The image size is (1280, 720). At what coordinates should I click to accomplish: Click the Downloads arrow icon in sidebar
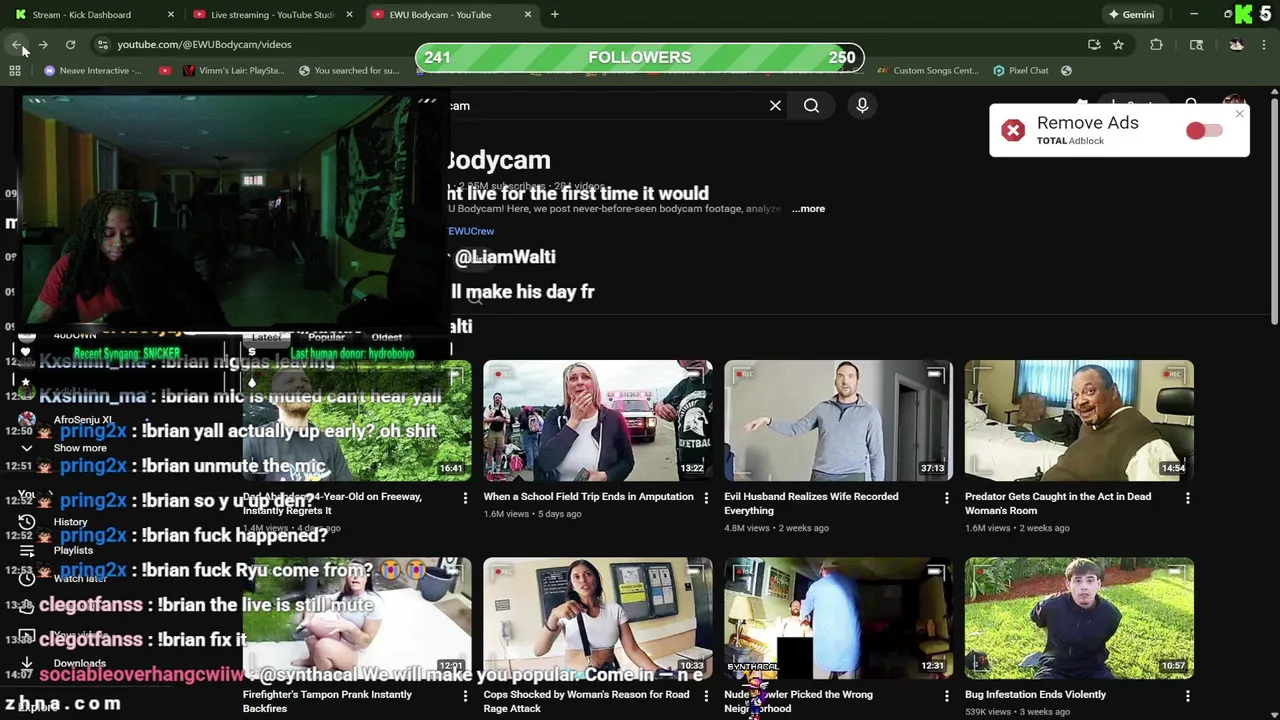pos(27,663)
